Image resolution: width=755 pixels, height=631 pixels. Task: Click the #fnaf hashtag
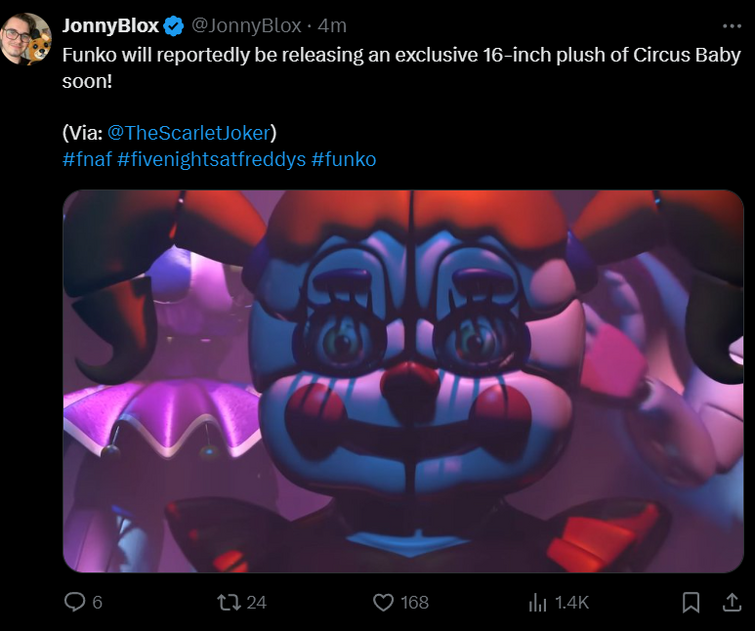87,159
